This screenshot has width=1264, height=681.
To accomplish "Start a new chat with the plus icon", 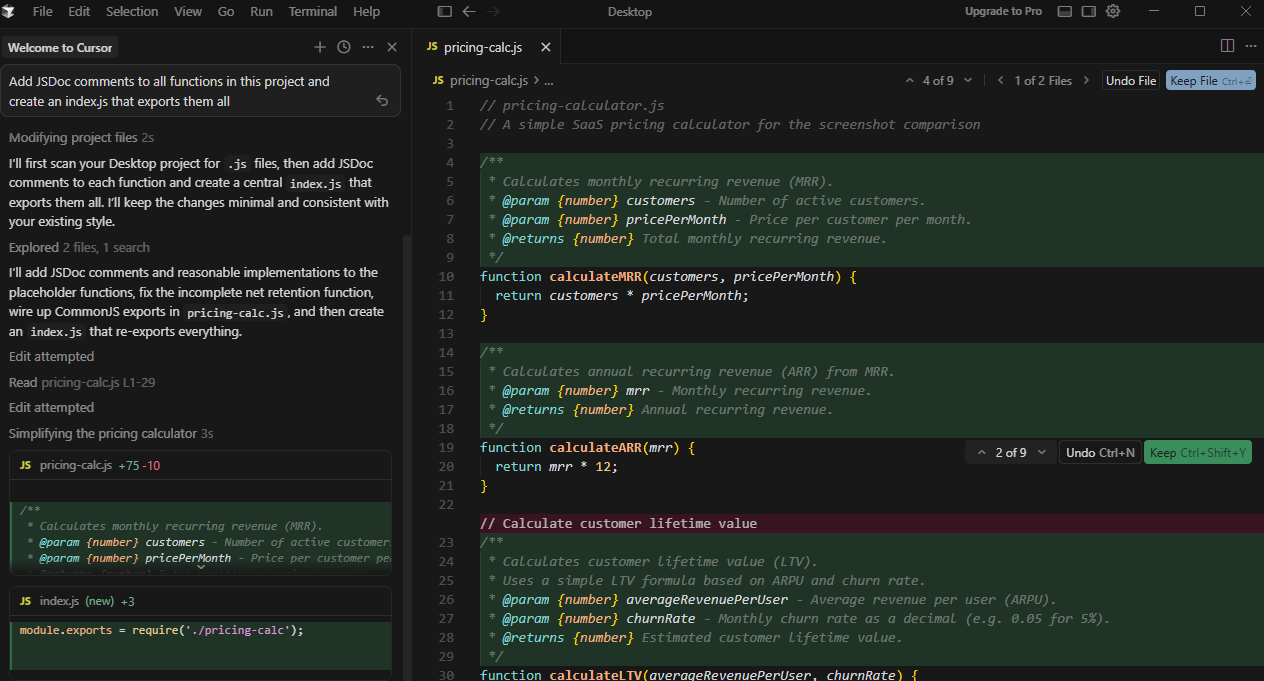I will point(320,47).
